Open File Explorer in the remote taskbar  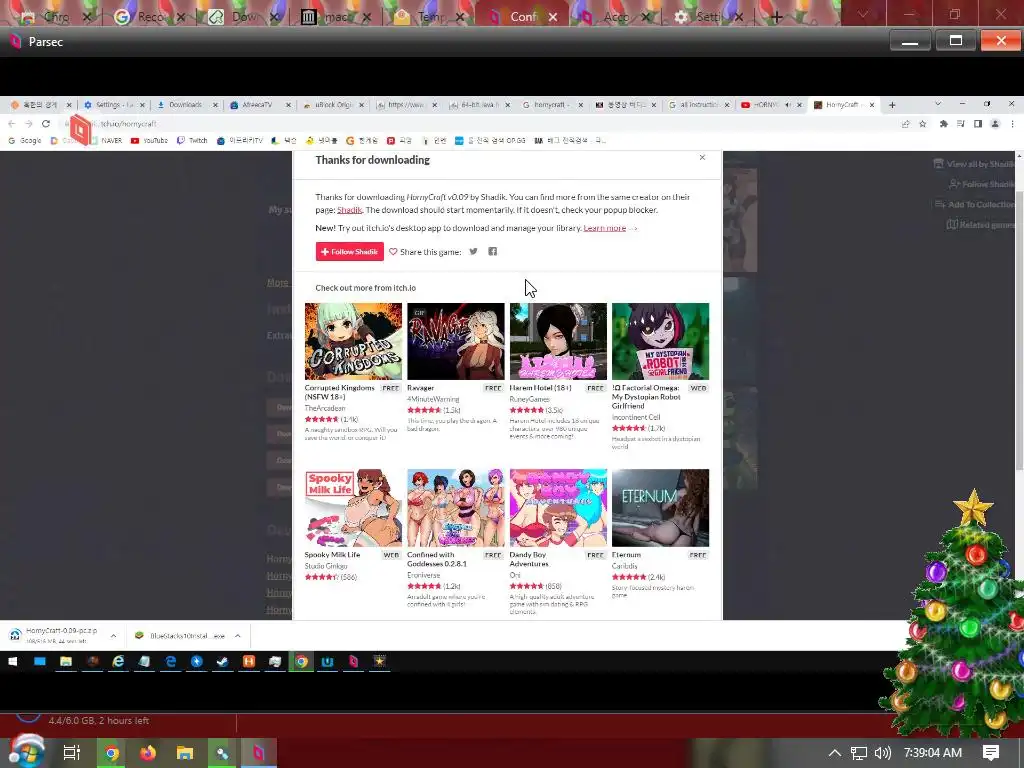(66, 662)
